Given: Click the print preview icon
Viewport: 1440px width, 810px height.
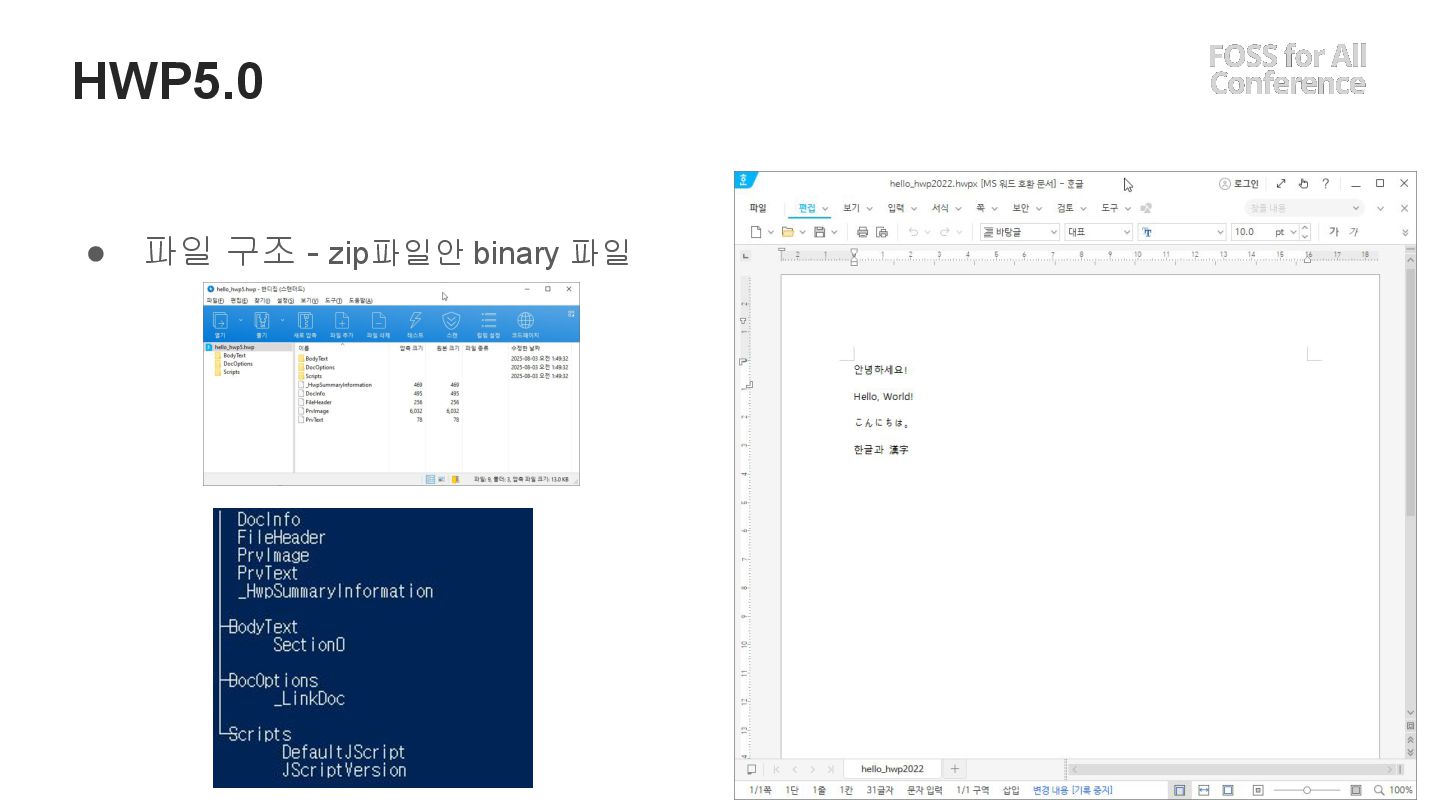Looking at the screenshot, I should pyautogui.click(x=882, y=232).
